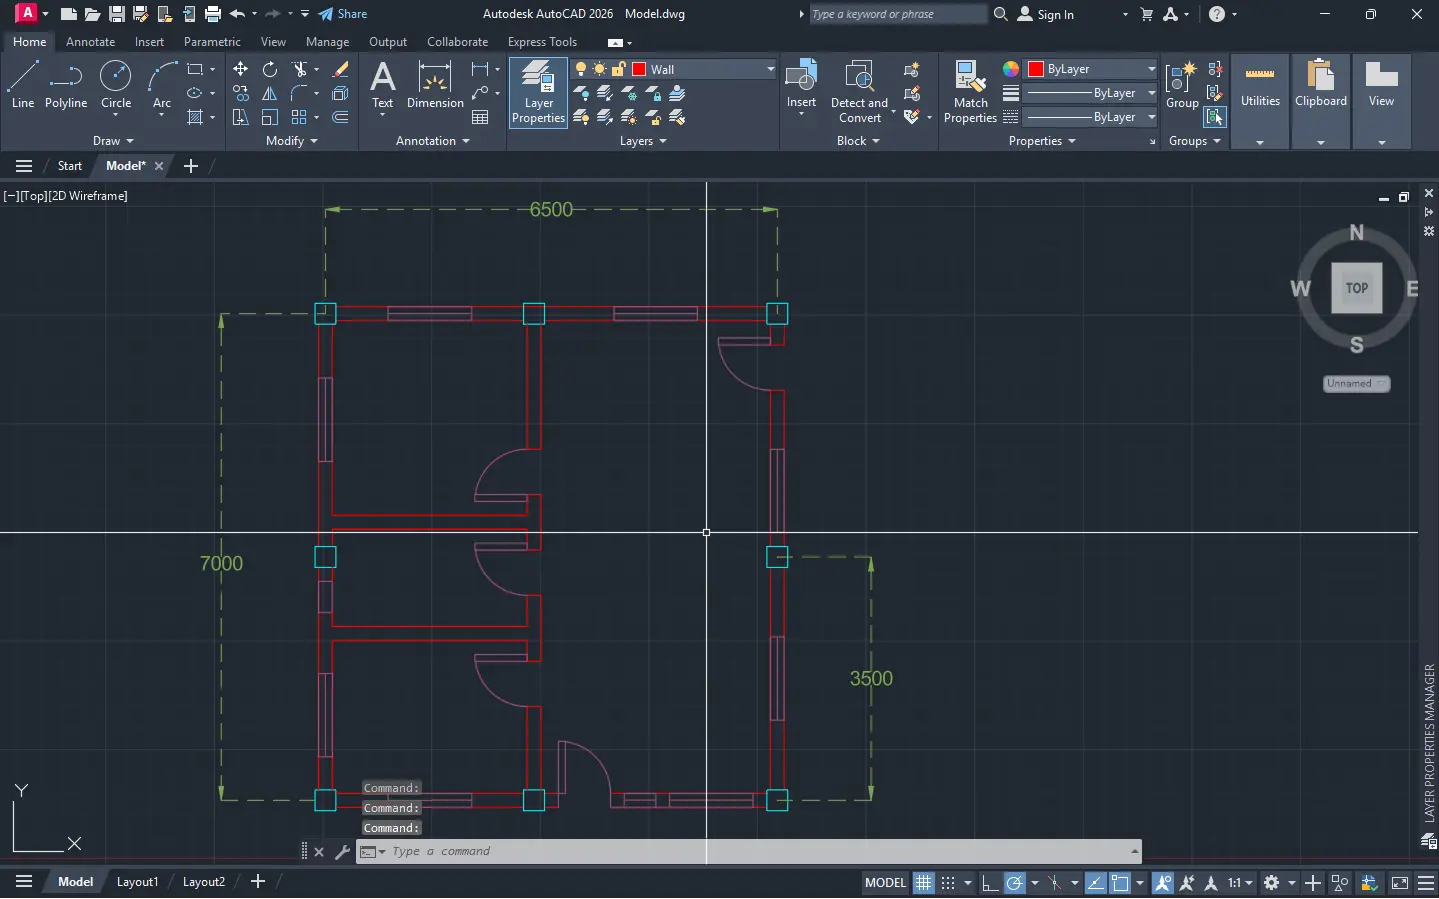Click the Group tool icon
The image size is (1439, 899).
pyautogui.click(x=1182, y=86)
